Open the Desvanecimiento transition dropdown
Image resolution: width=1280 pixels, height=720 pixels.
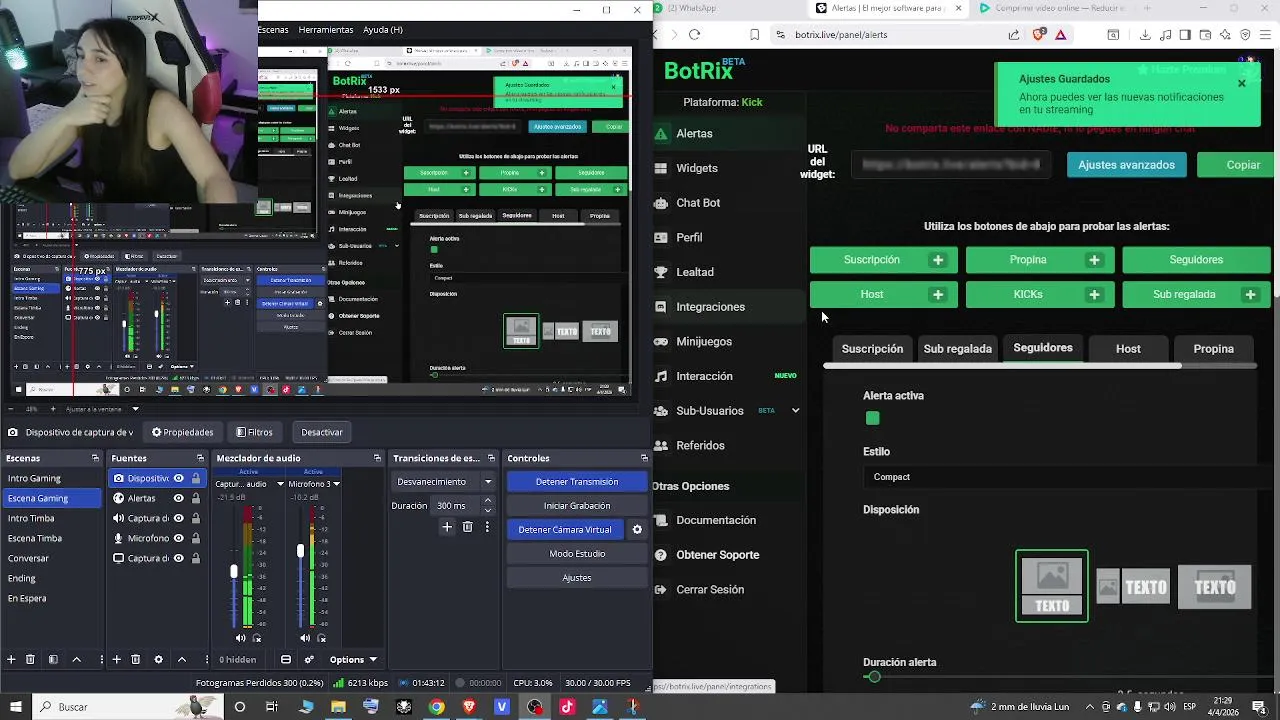click(444, 482)
